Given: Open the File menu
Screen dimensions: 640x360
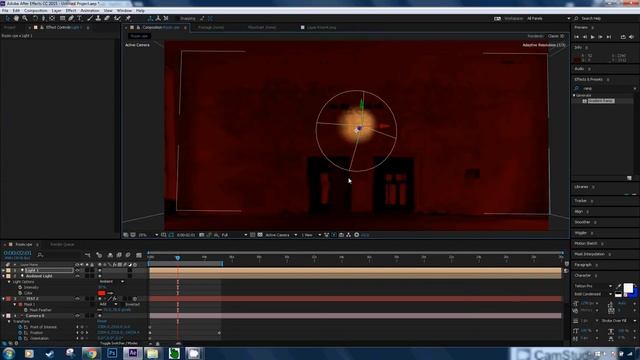Looking at the screenshot, I should click(5, 11).
